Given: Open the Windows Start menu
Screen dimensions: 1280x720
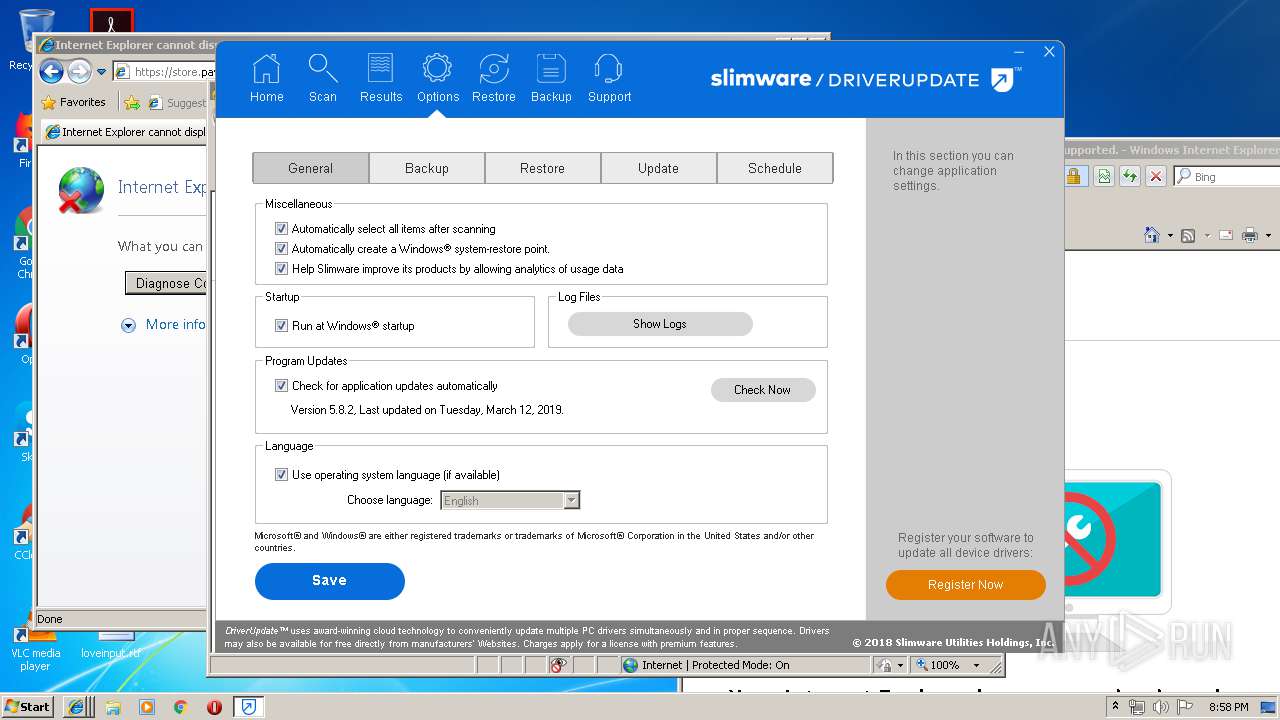Looking at the screenshot, I should click(27, 707).
